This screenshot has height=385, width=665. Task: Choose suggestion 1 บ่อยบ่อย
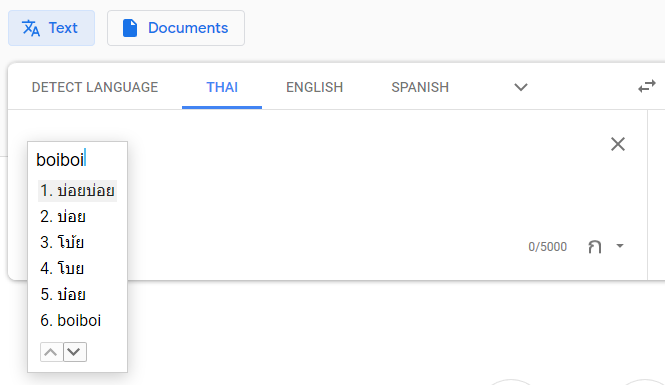tap(77, 191)
